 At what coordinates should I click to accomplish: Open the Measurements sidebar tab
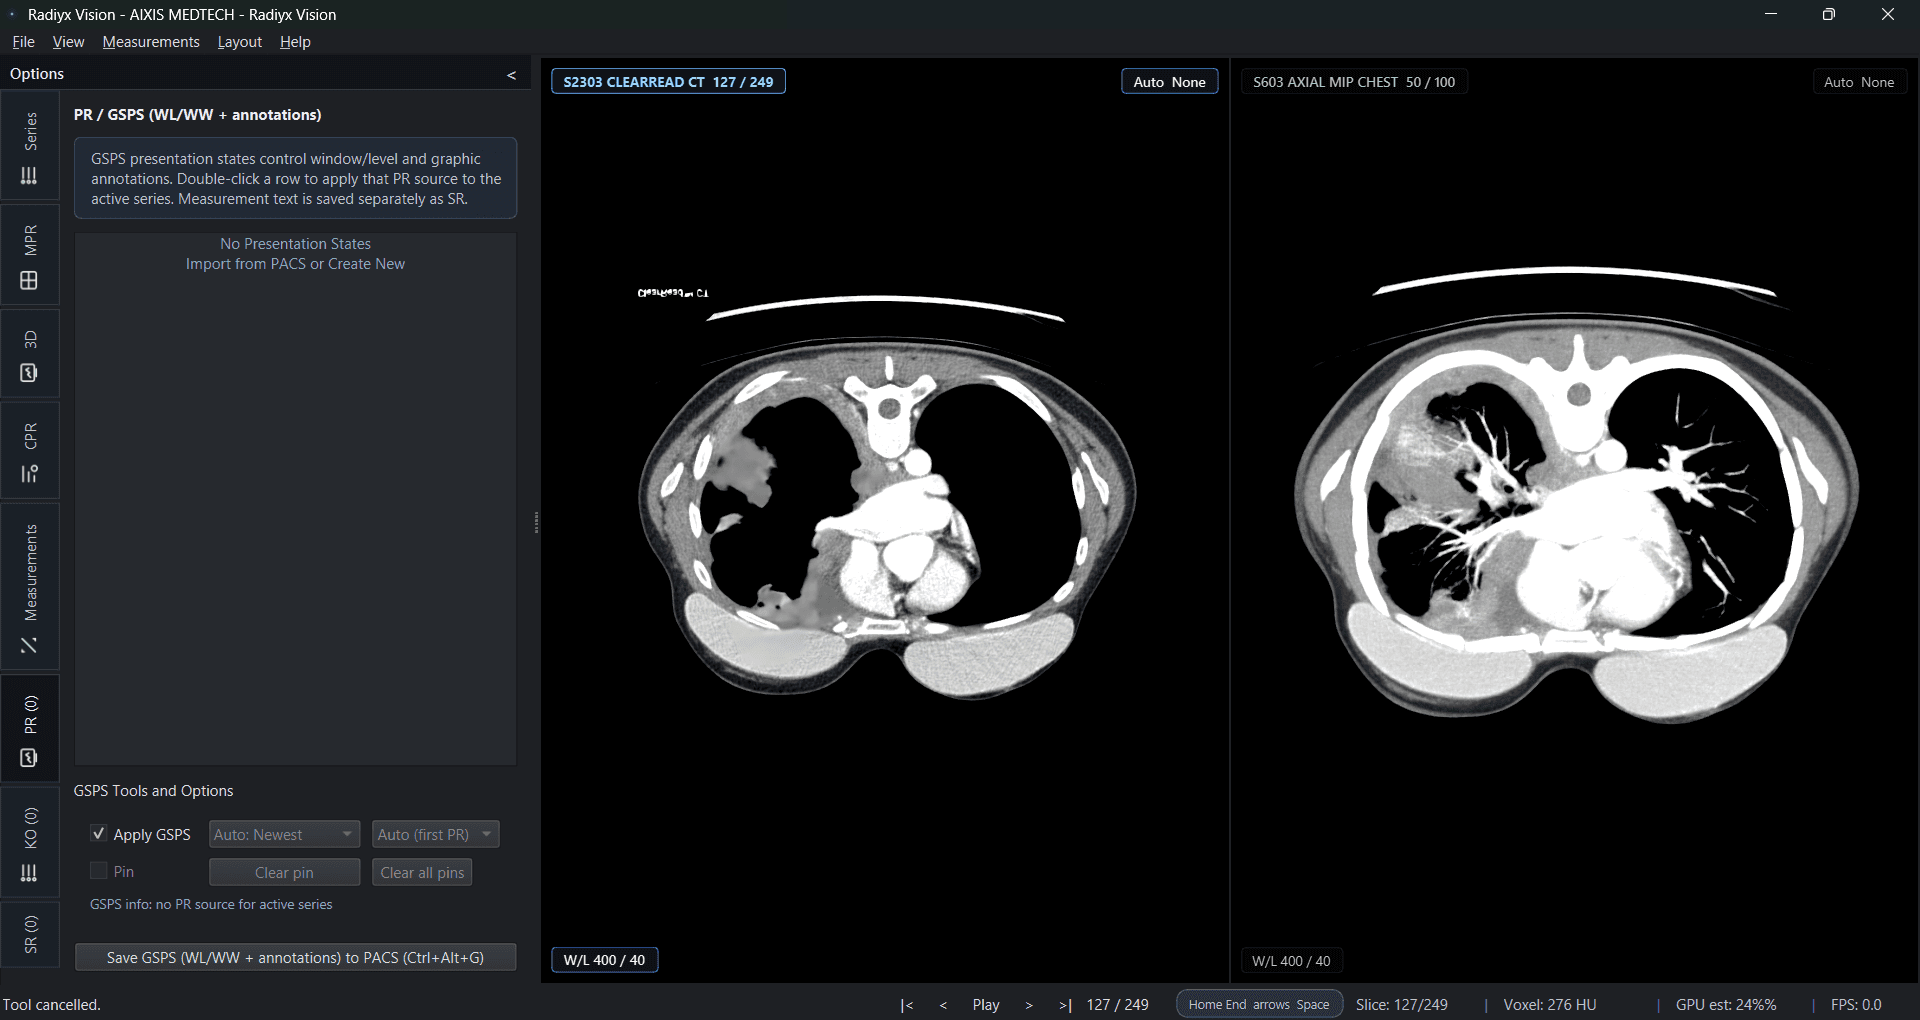(30, 586)
